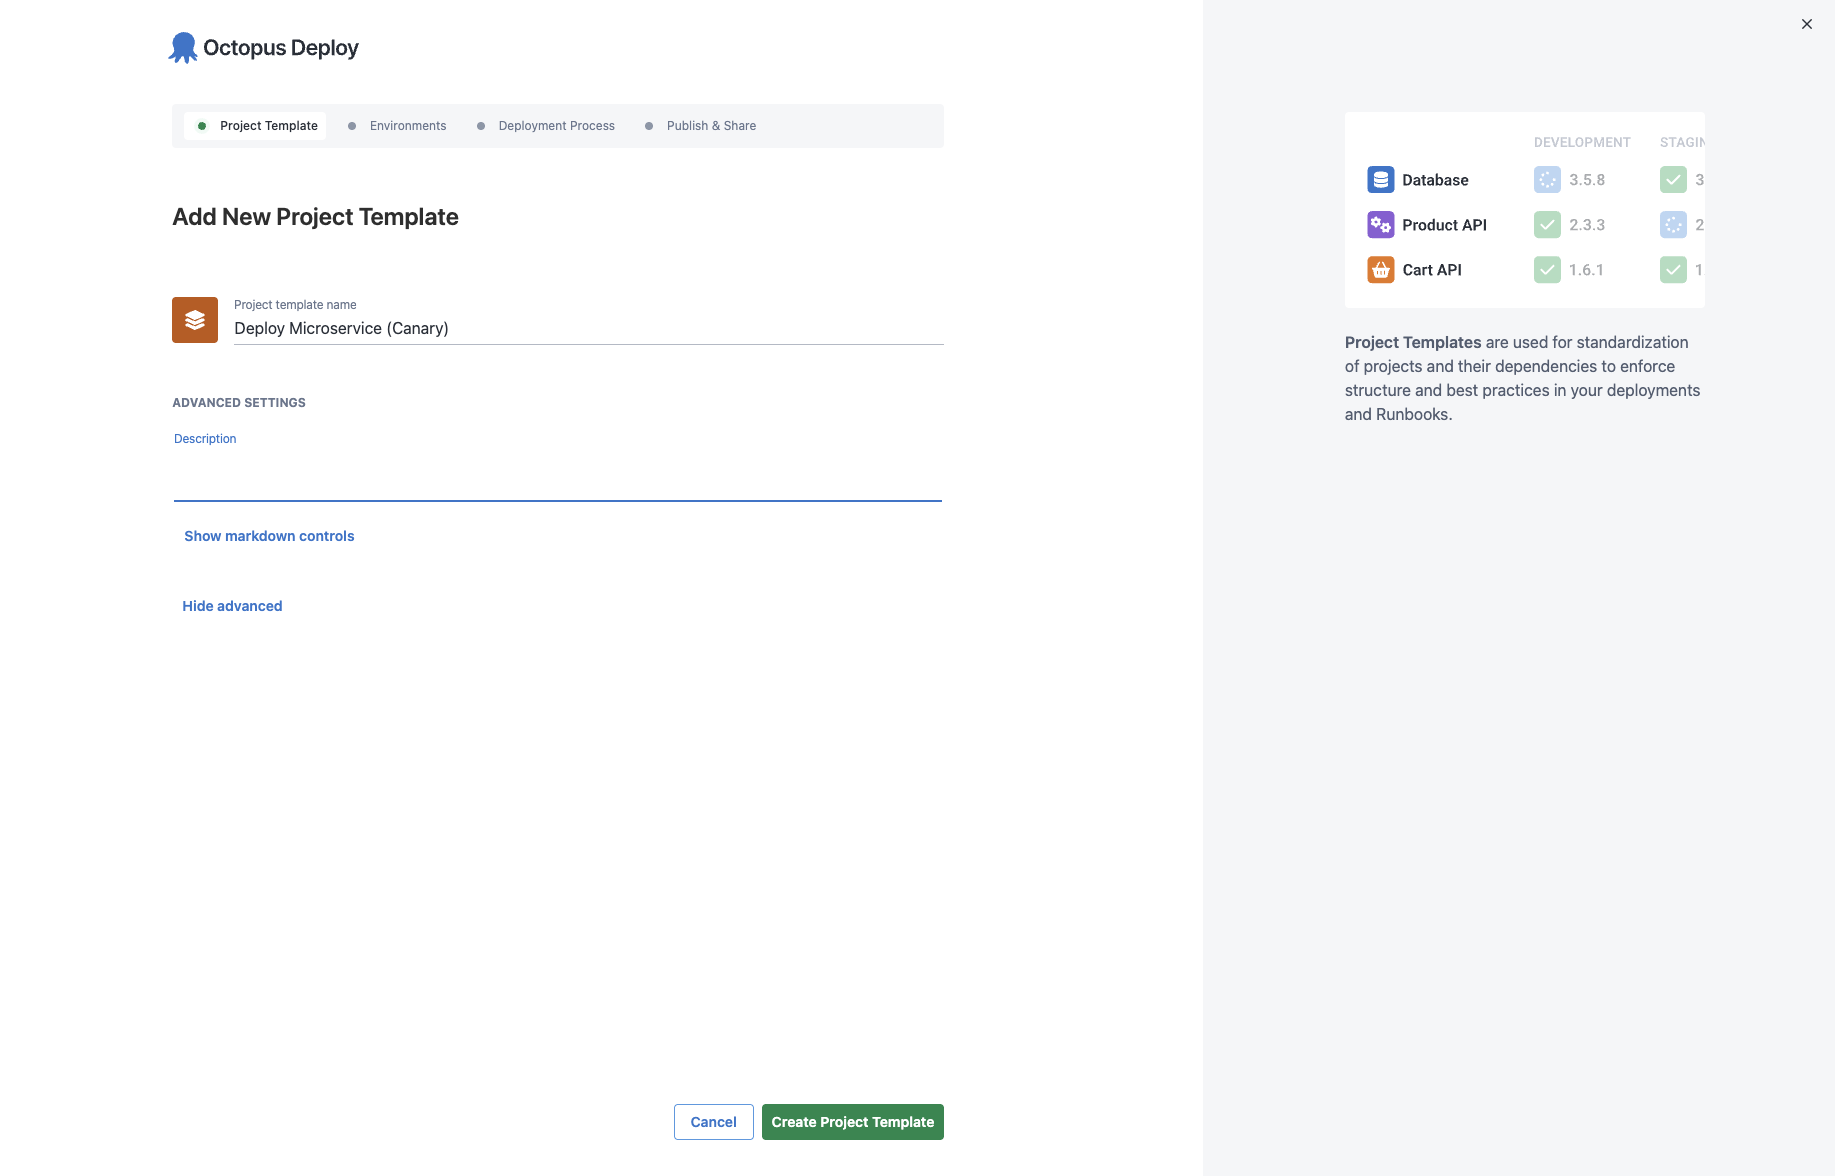Click Product API development success checkmark
Viewport: 1835px width, 1176px height.
[1547, 225]
